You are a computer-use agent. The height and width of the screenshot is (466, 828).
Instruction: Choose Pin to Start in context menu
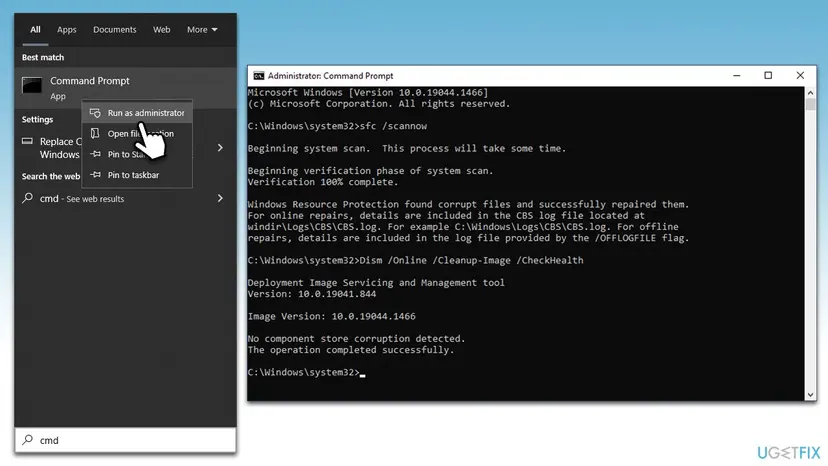coord(137,154)
